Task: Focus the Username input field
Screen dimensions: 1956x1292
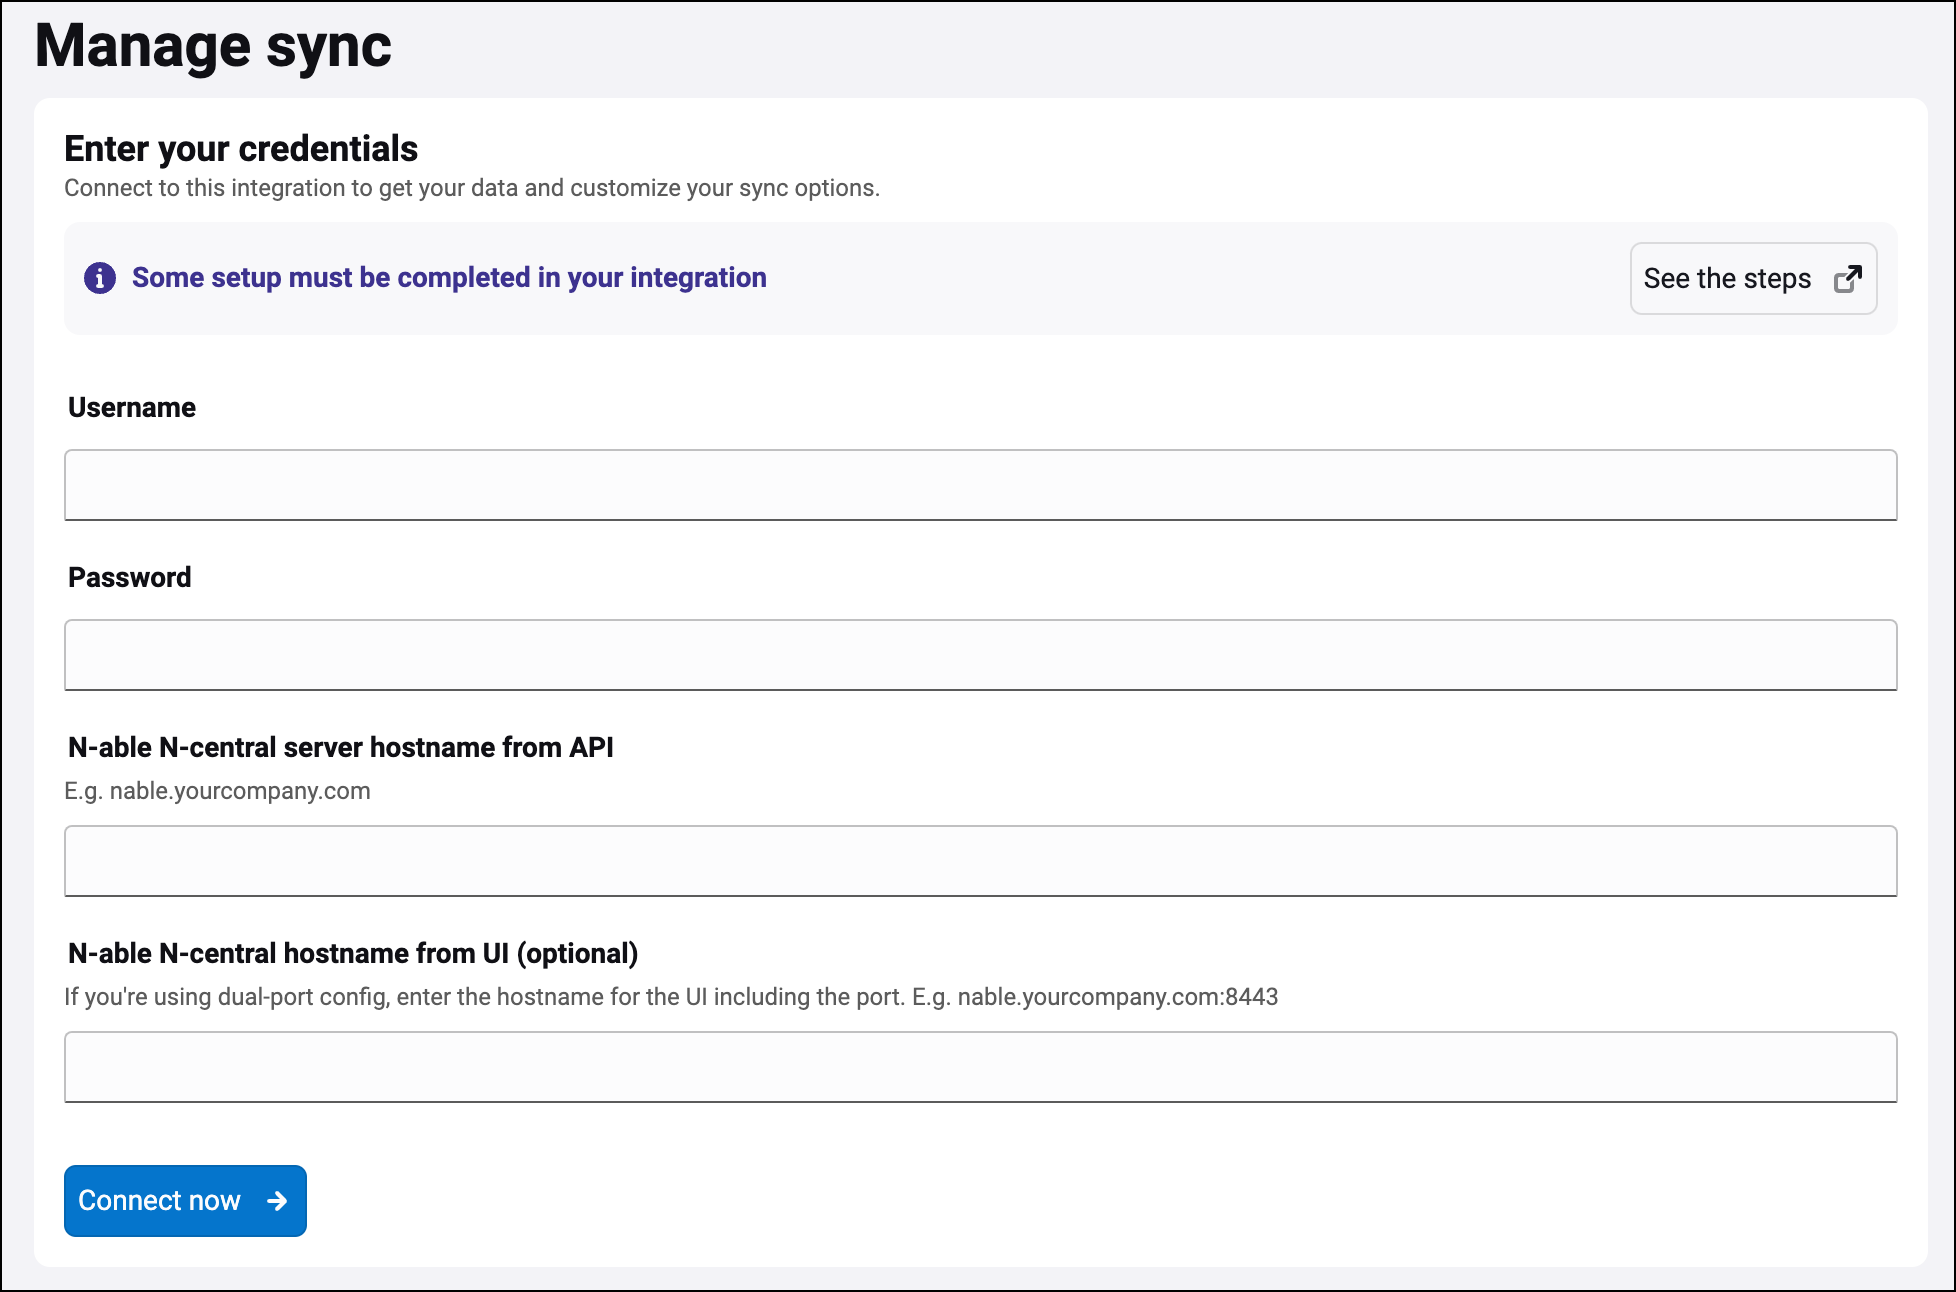Action: click(x=980, y=485)
